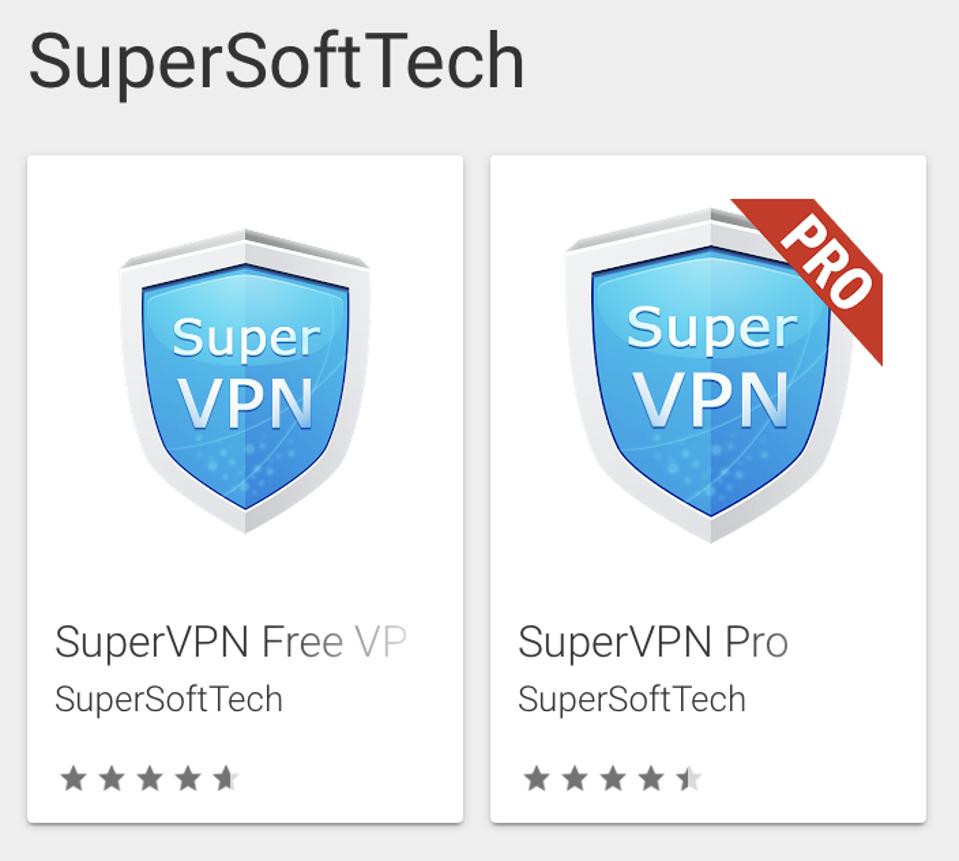Tap SuperSoftTech developer name under SuperVPN Pro
This screenshot has height=861, width=959.
click(632, 699)
